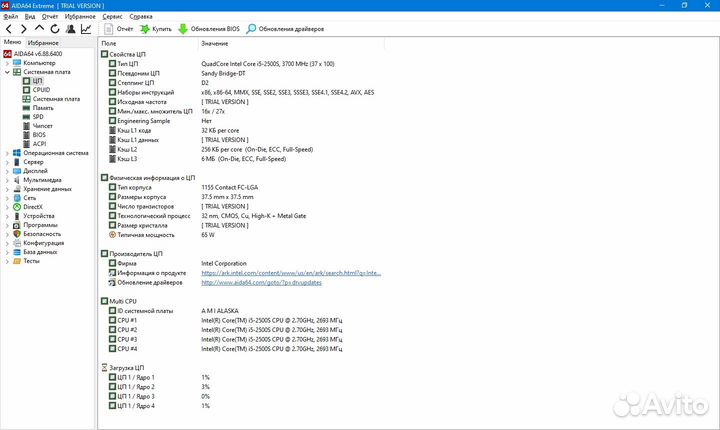The width and height of the screenshot is (720, 430).
Task: Click the Отчёт report button
Action: 118,29
